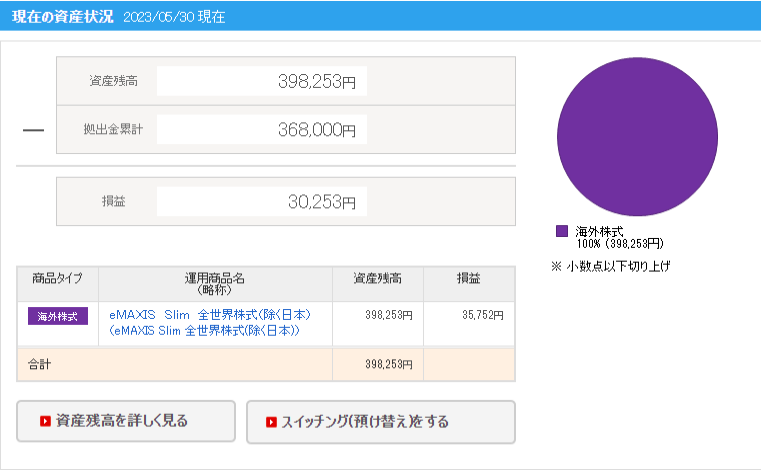Click the purple 海外株式 badge in table
Screen dimensions: 761x471
coord(58,316)
